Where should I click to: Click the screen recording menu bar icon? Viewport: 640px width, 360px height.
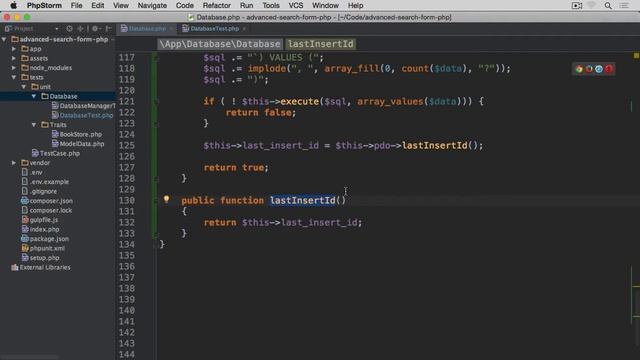(577, 5)
